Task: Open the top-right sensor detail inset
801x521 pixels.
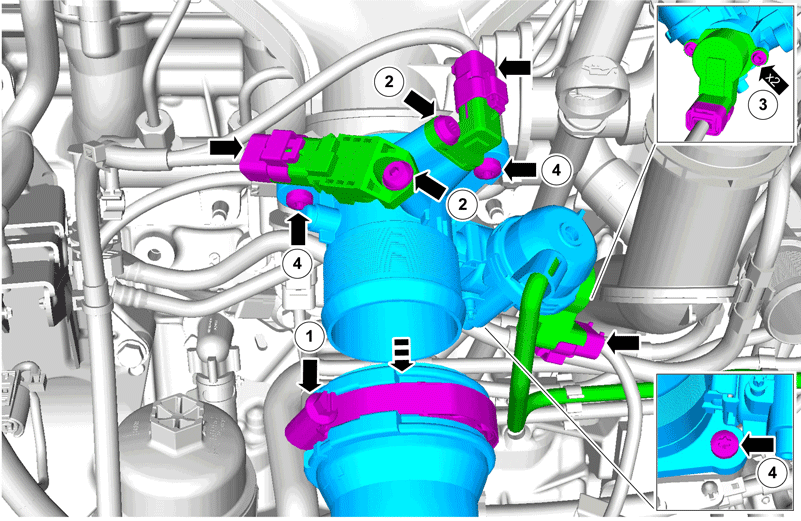Action: click(x=726, y=72)
